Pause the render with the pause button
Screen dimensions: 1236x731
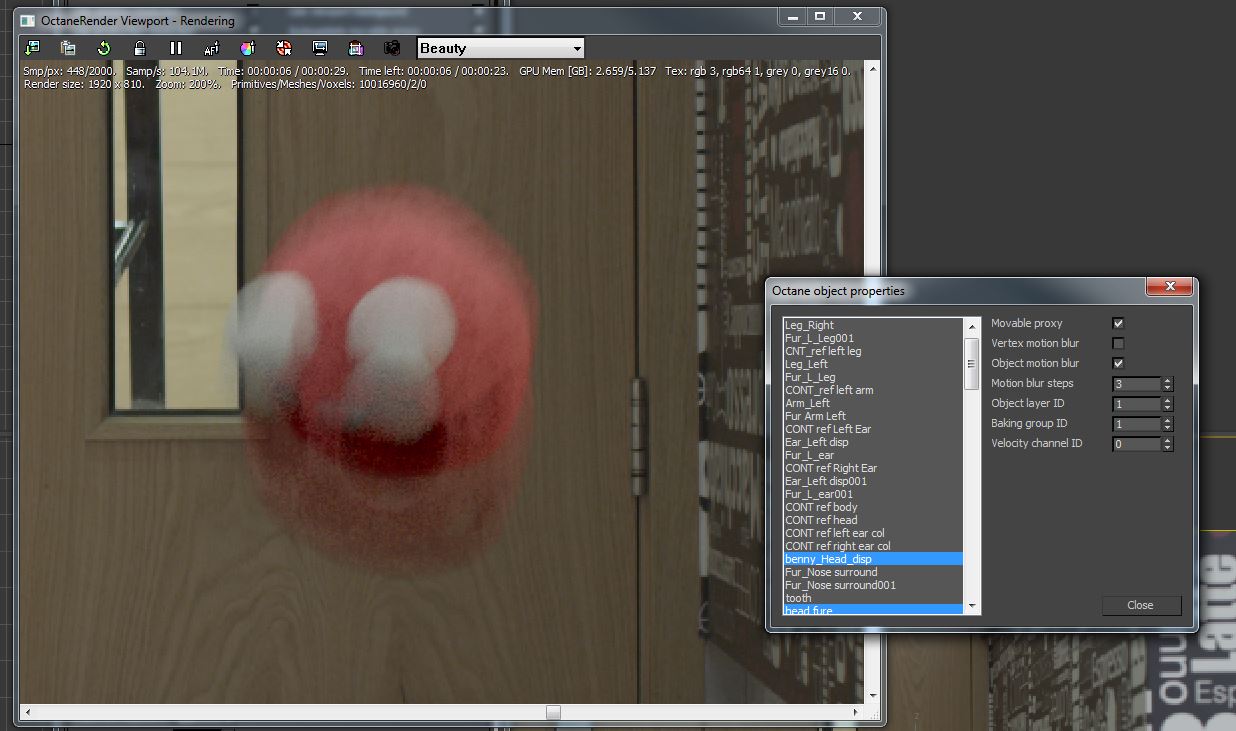coord(176,48)
